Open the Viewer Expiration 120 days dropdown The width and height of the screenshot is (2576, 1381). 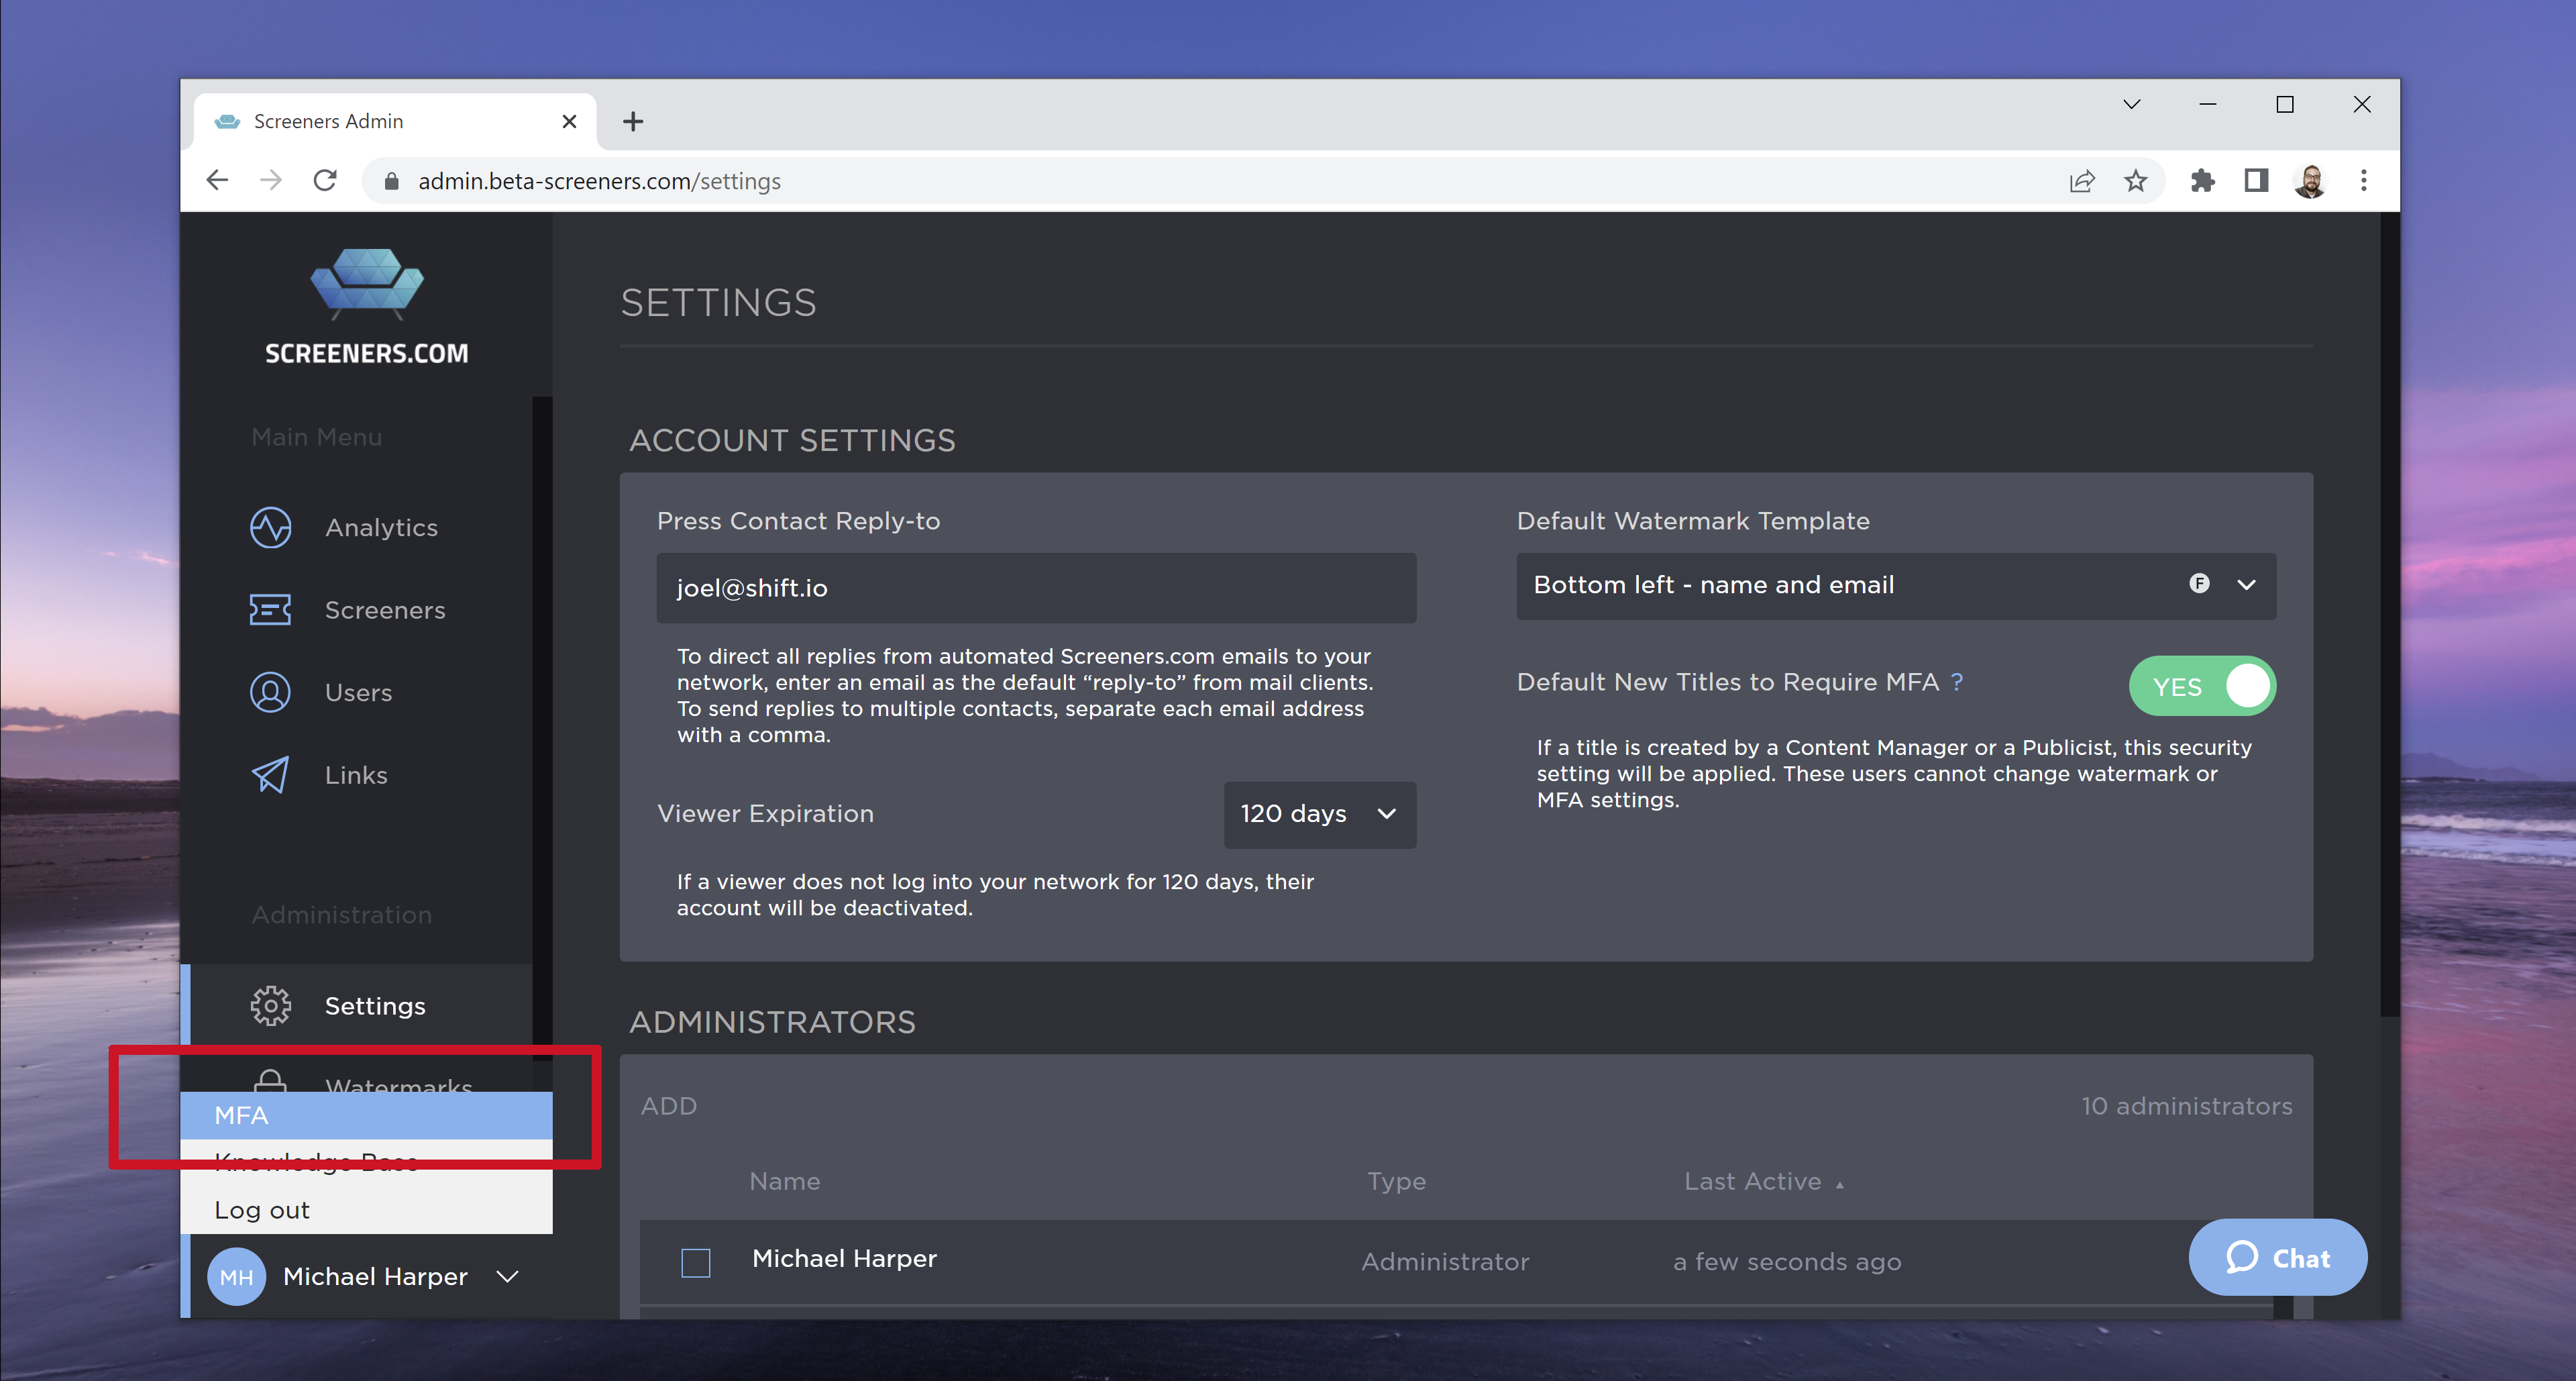[x=1320, y=815]
